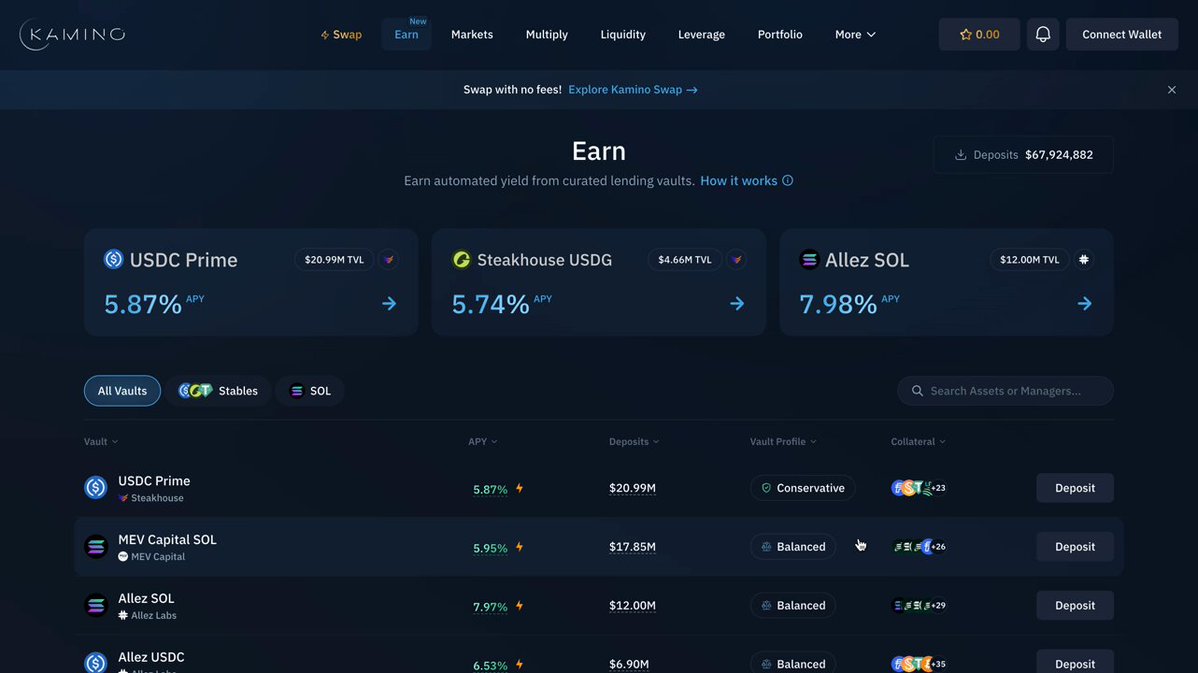Select the All Vaults filter
The height and width of the screenshot is (673, 1198).
122,390
